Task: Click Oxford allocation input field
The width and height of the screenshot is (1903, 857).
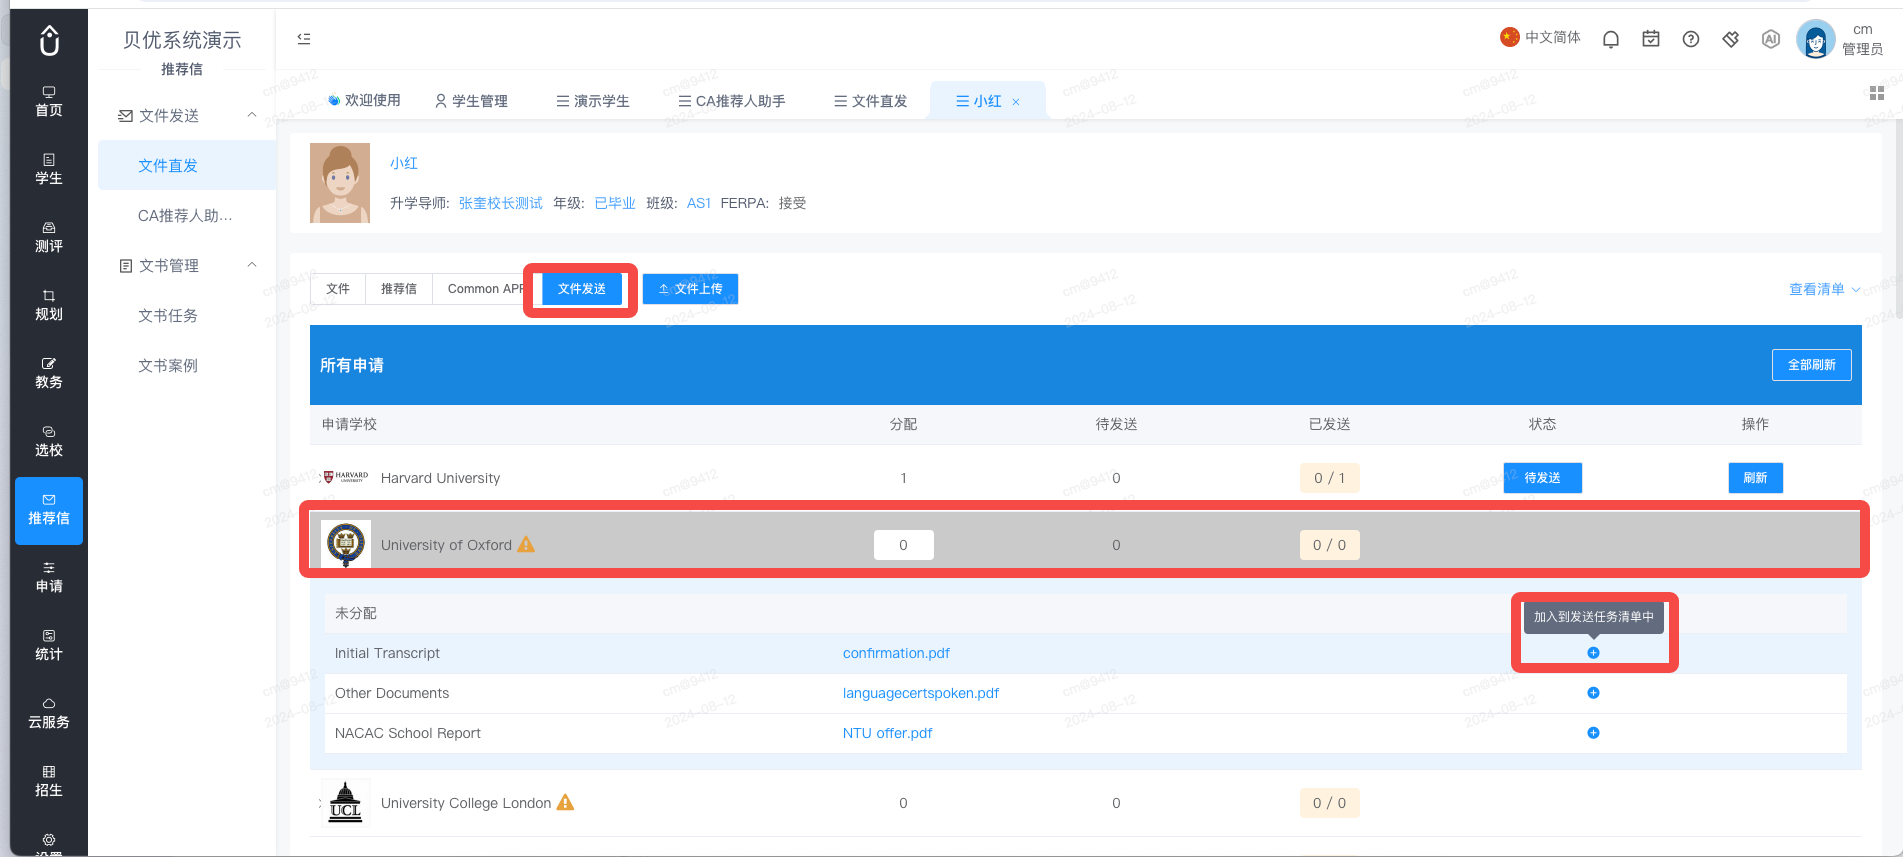Action: click(x=903, y=545)
